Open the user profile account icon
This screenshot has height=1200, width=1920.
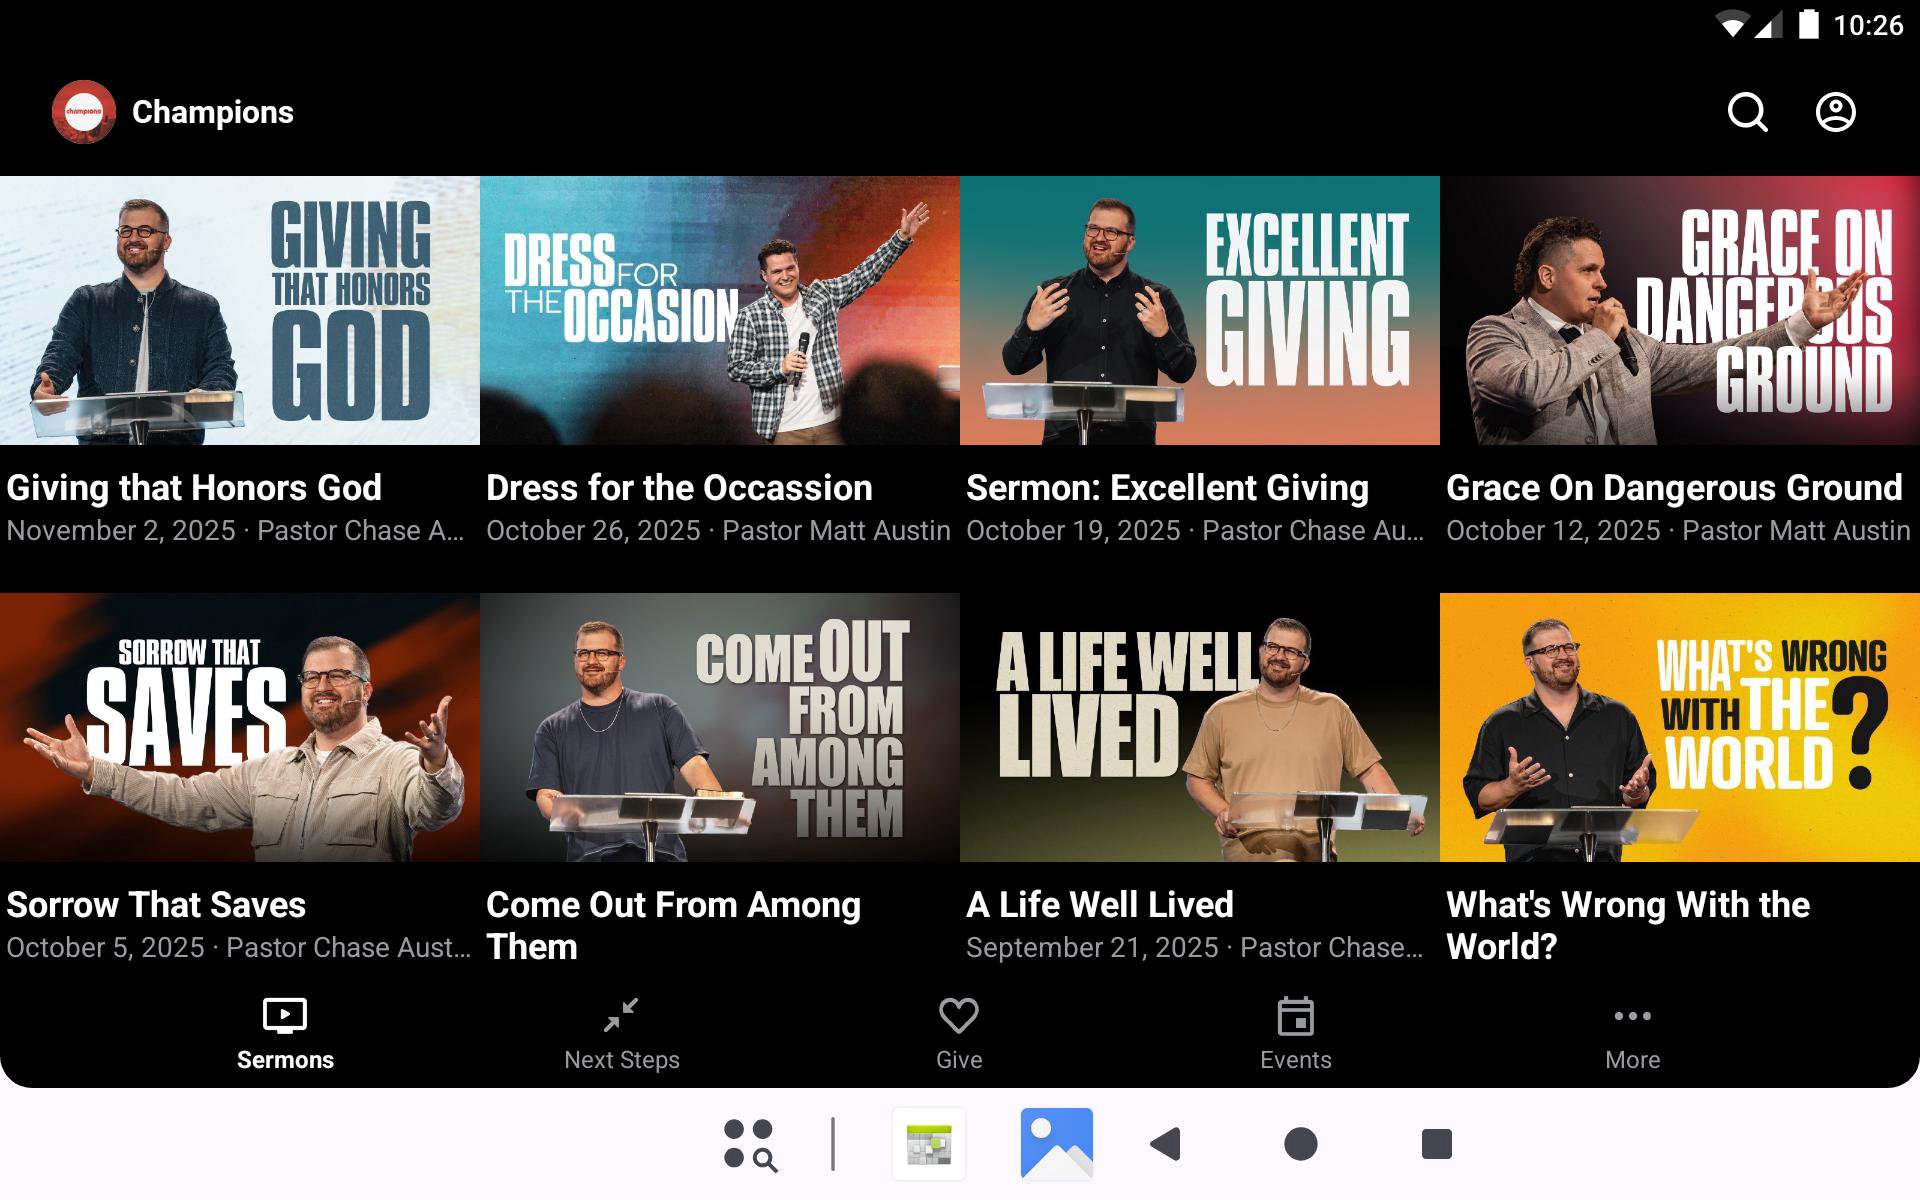pyautogui.click(x=1835, y=112)
